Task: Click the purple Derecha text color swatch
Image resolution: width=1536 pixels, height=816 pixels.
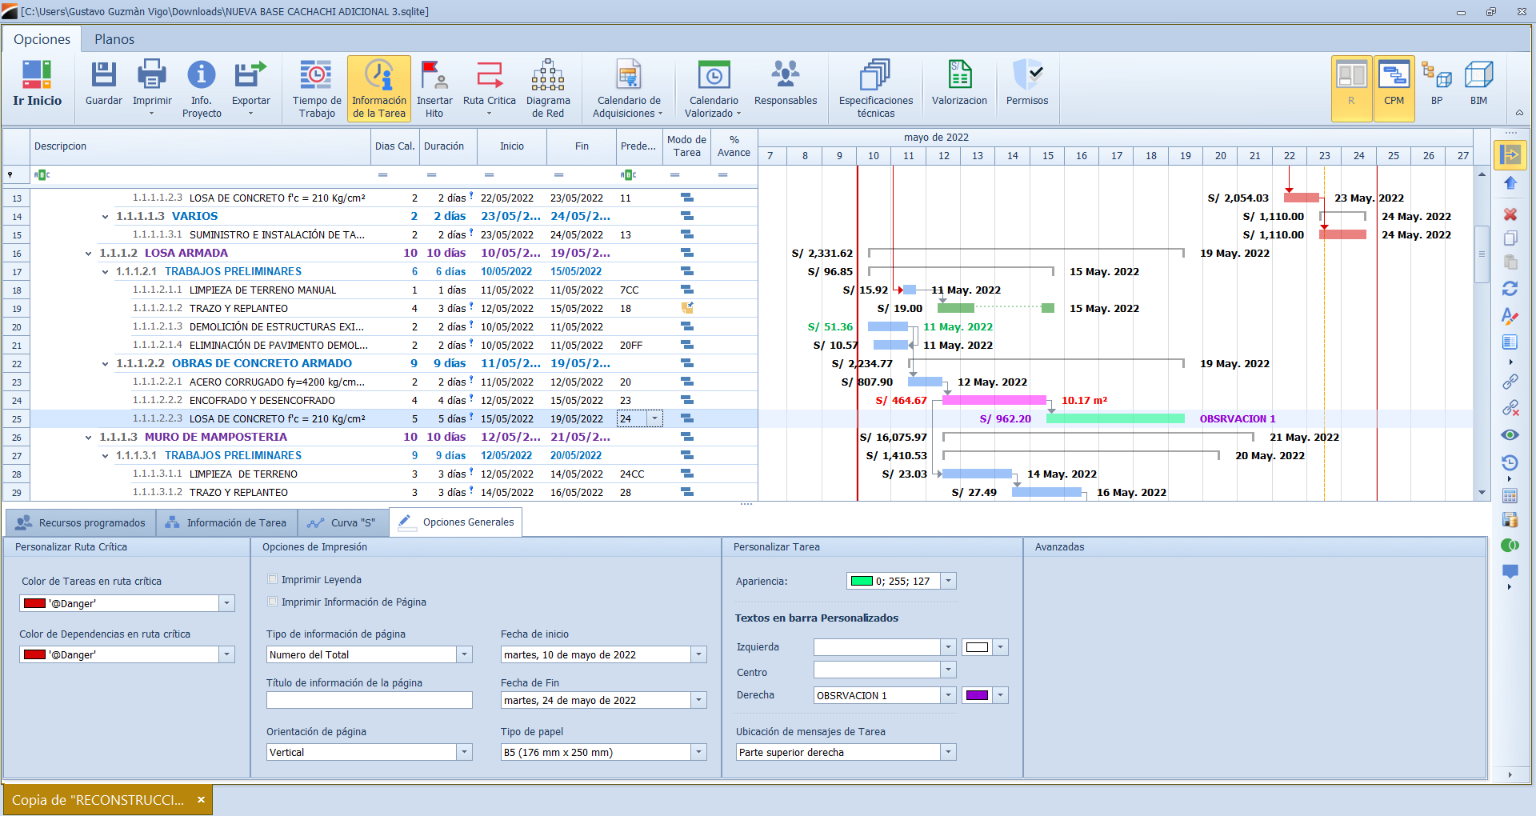Action: click(977, 695)
